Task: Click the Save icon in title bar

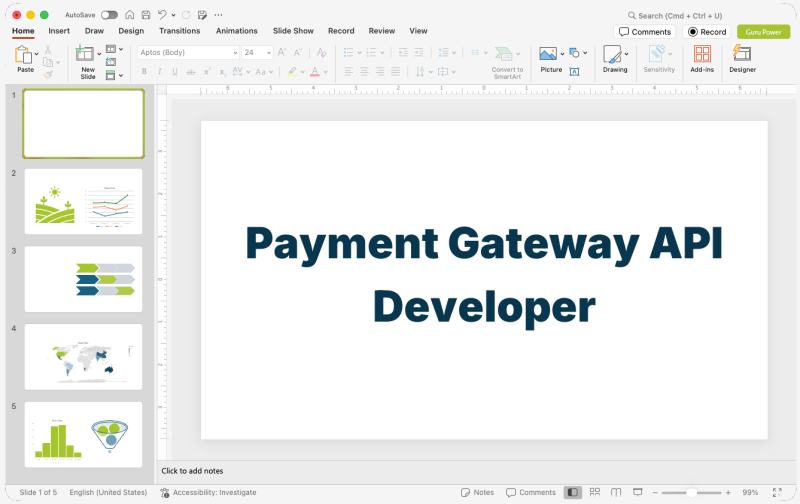Action: 146,15
